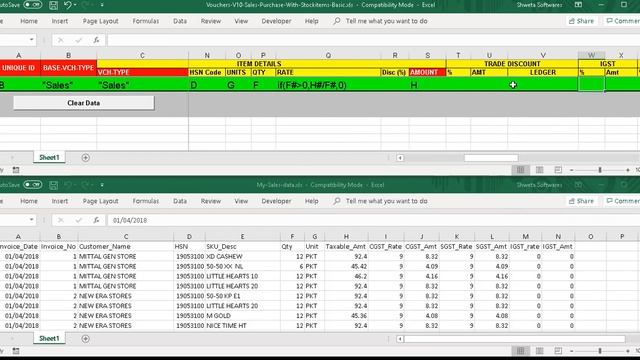Adjust zoom slider handle in top window
Screen dimensions: 640x360
click(x=600, y=170)
